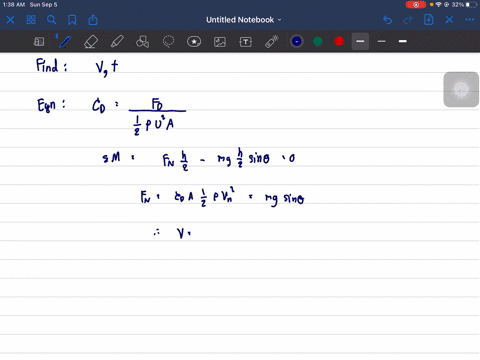Select the thickest stroke thickness
480x360 pixels.
[x=403, y=41]
